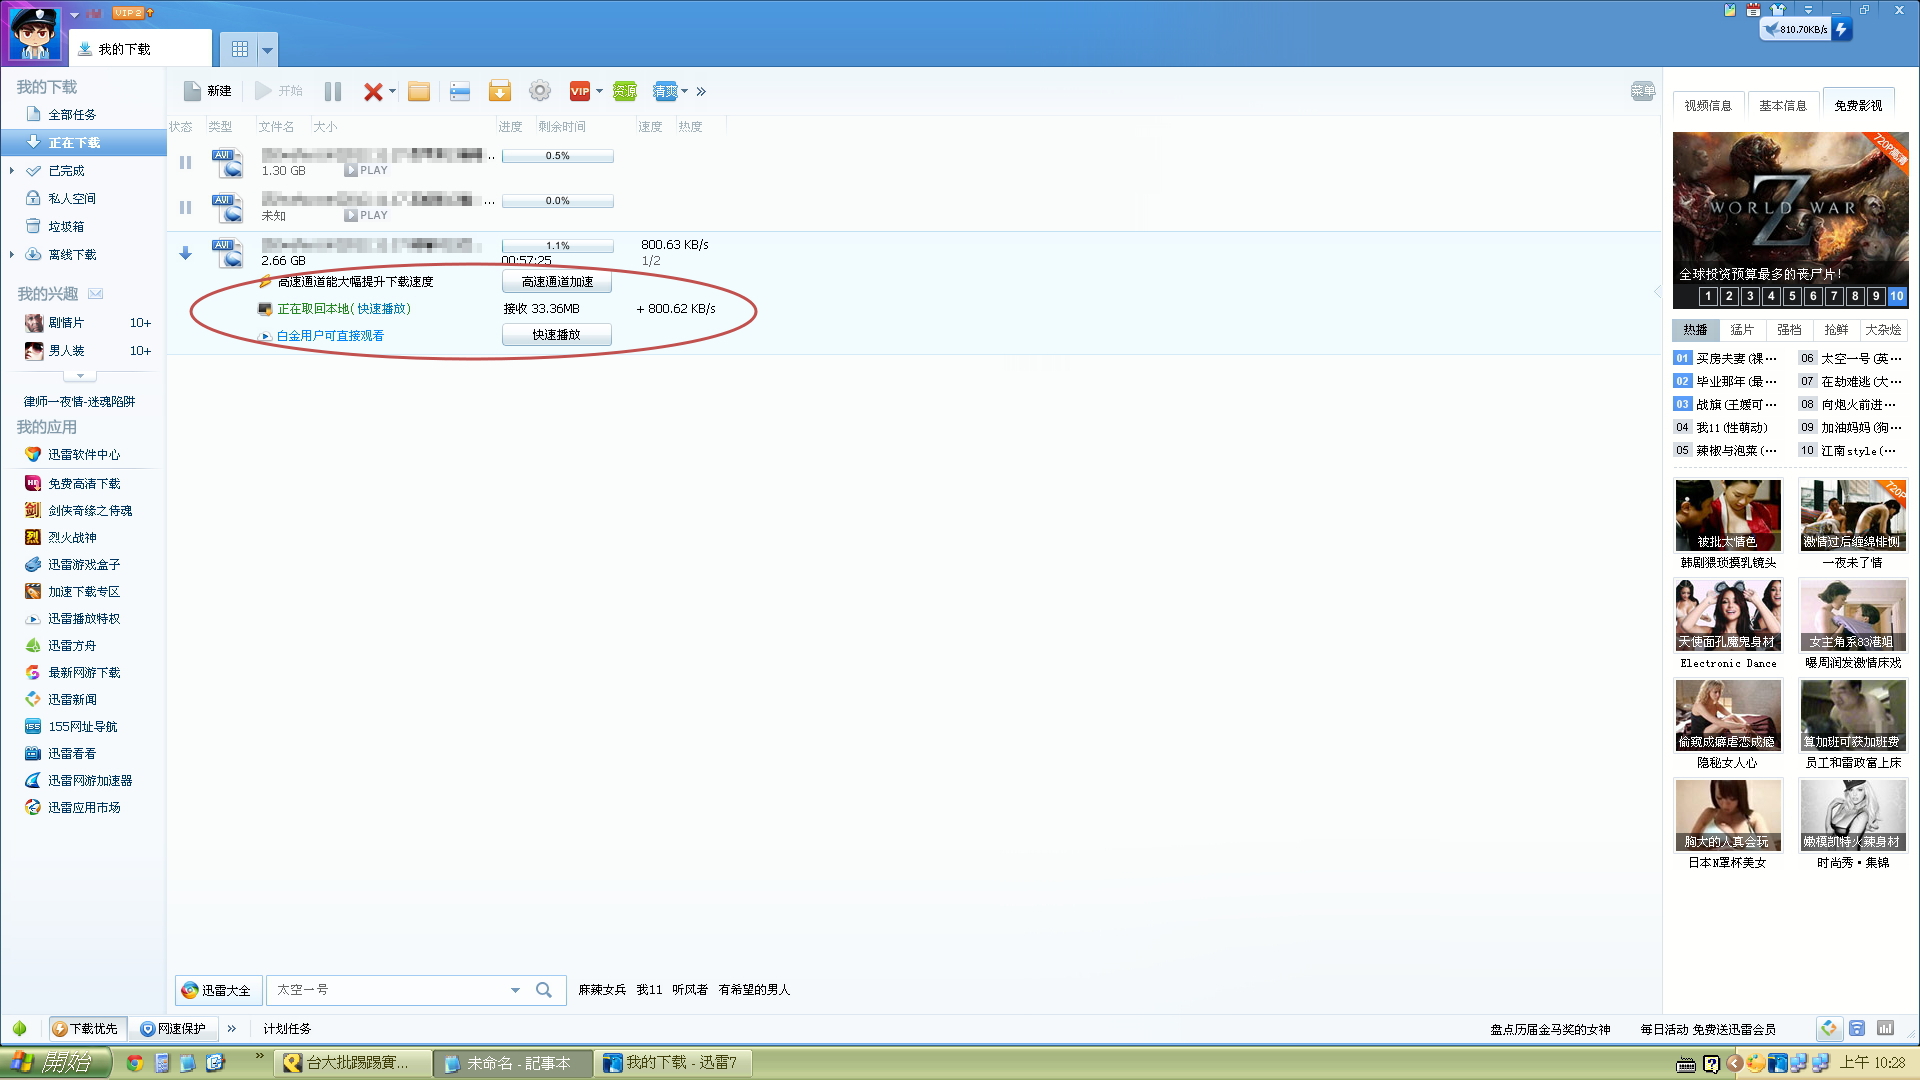Click the 快速播放 link in parentheses
The height and width of the screenshot is (1080, 1920).
point(381,309)
